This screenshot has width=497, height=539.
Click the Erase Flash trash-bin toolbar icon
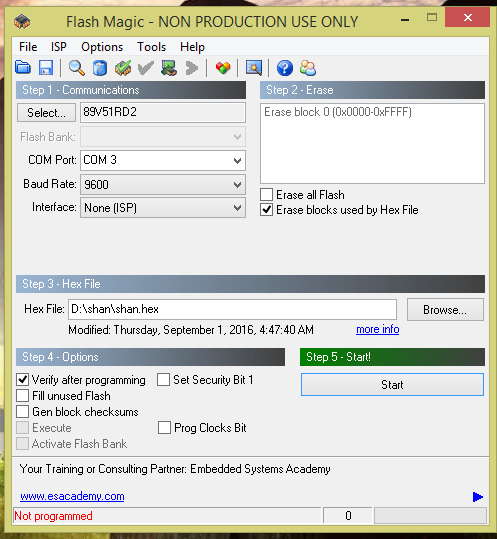[100, 67]
